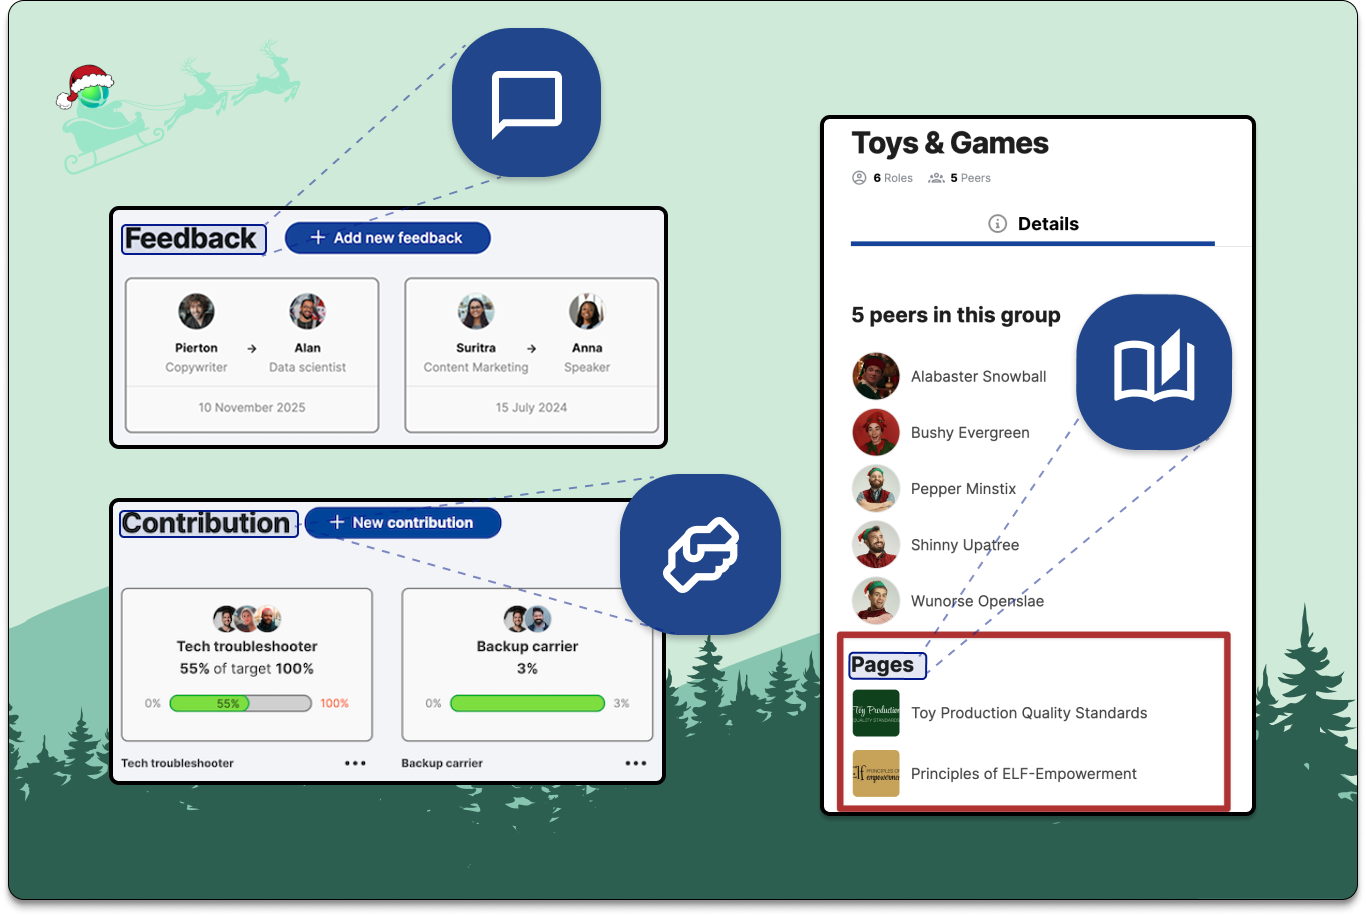The width and height of the screenshot is (1366, 916).
Task: Open the Toy Production Quality Standards page
Action: click(1030, 713)
